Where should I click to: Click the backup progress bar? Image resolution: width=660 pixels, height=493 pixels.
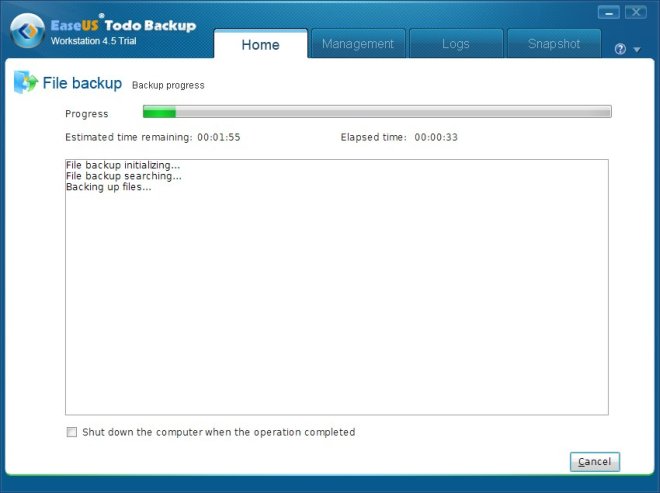[377, 112]
